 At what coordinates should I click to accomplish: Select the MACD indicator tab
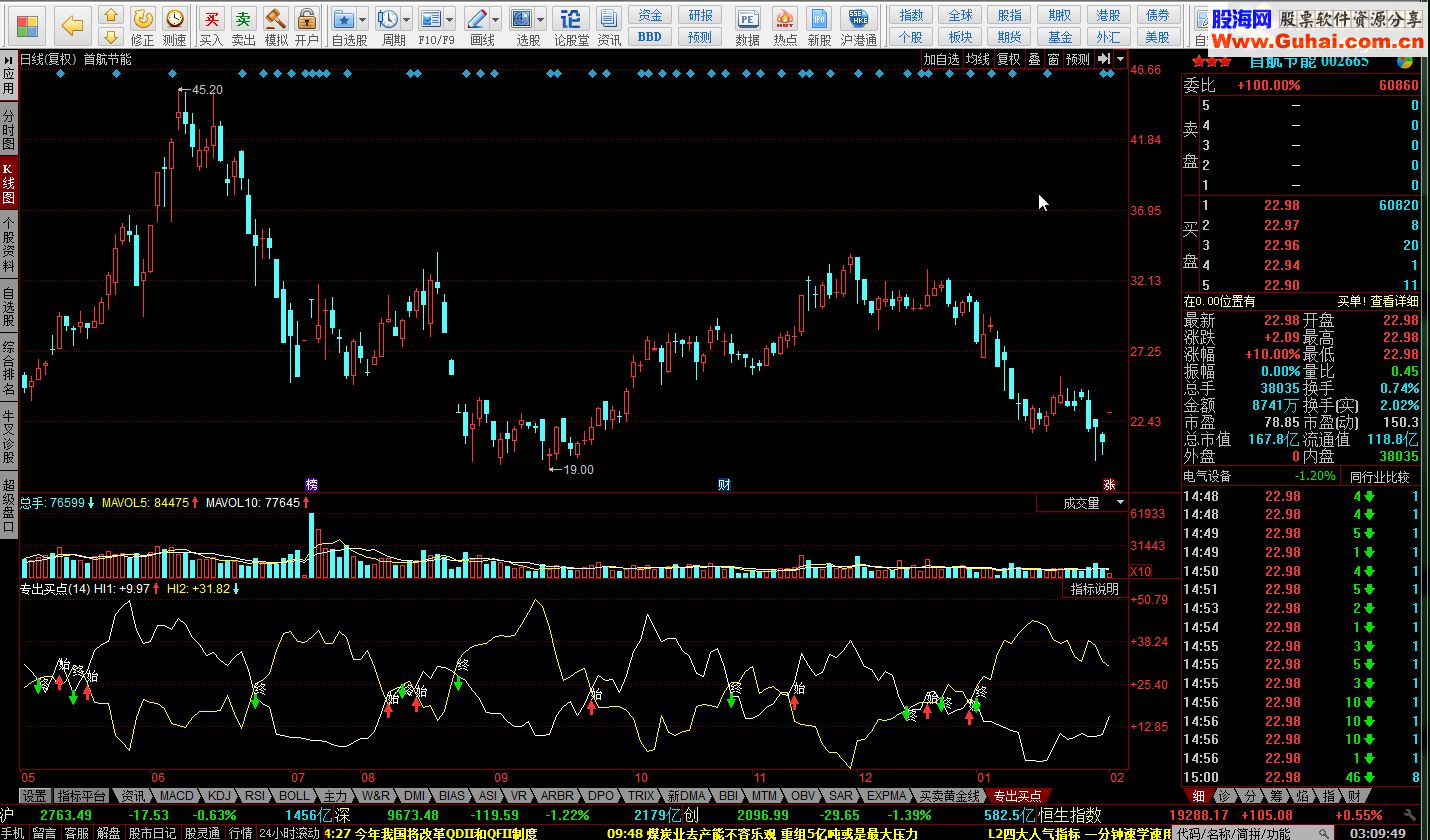click(x=177, y=796)
